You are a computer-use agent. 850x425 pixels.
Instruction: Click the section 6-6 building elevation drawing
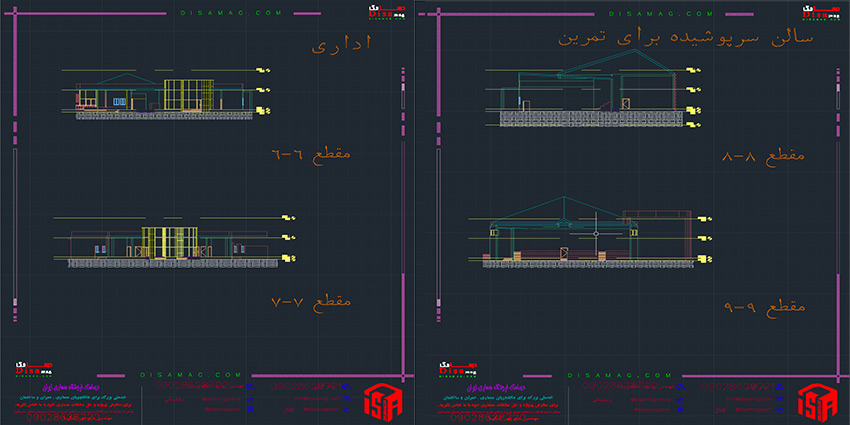tap(160, 95)
